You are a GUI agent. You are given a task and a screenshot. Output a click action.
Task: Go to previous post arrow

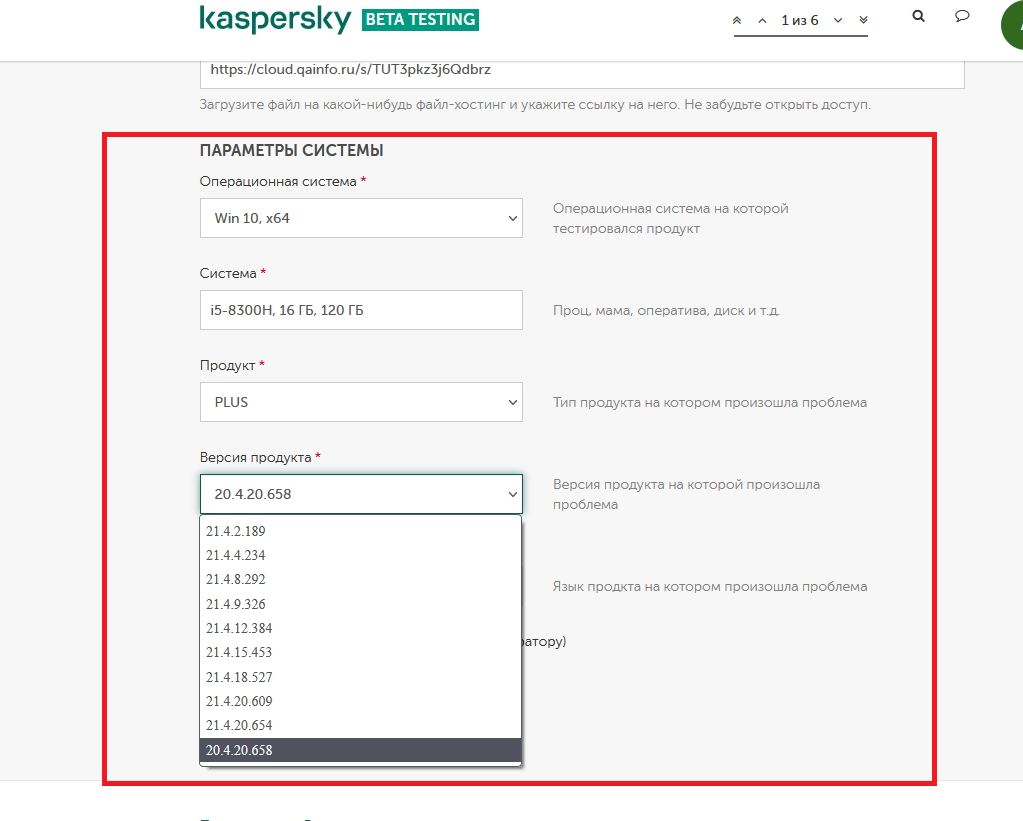pyautogui.click(x=762, y=20)
